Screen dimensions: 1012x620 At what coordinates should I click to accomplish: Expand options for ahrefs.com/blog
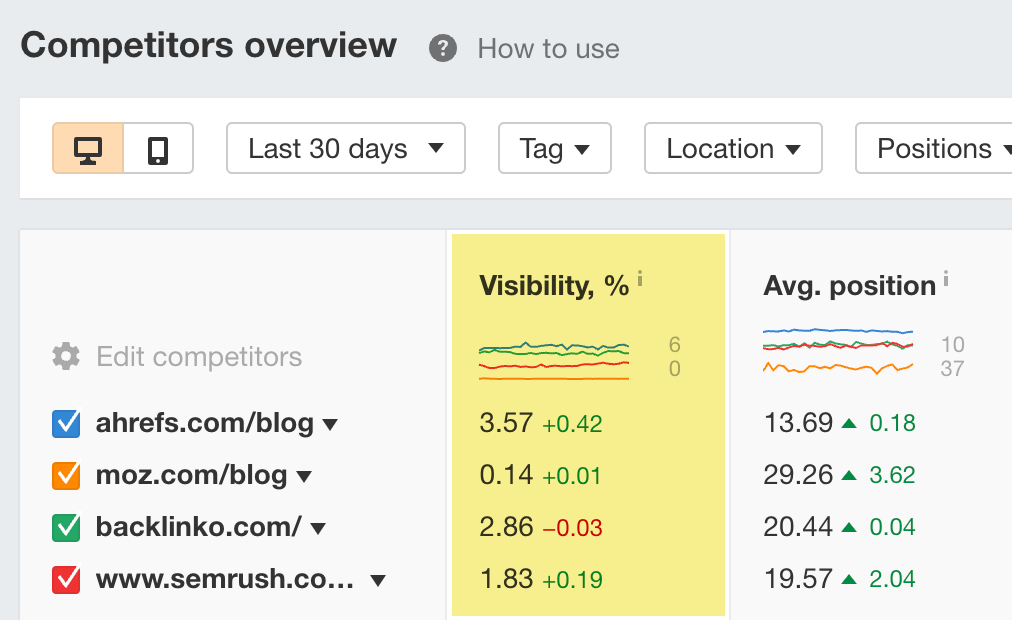click(328, 424)
